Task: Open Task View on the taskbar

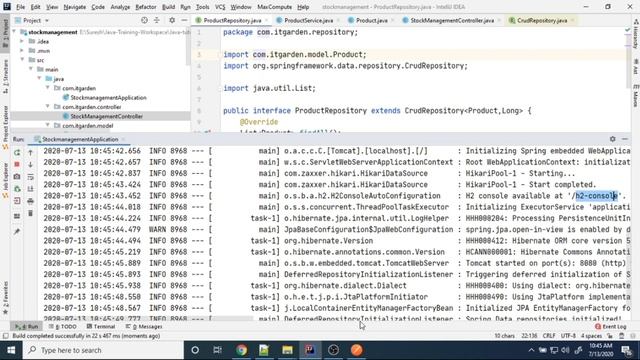Action: (x=218, y=350)
